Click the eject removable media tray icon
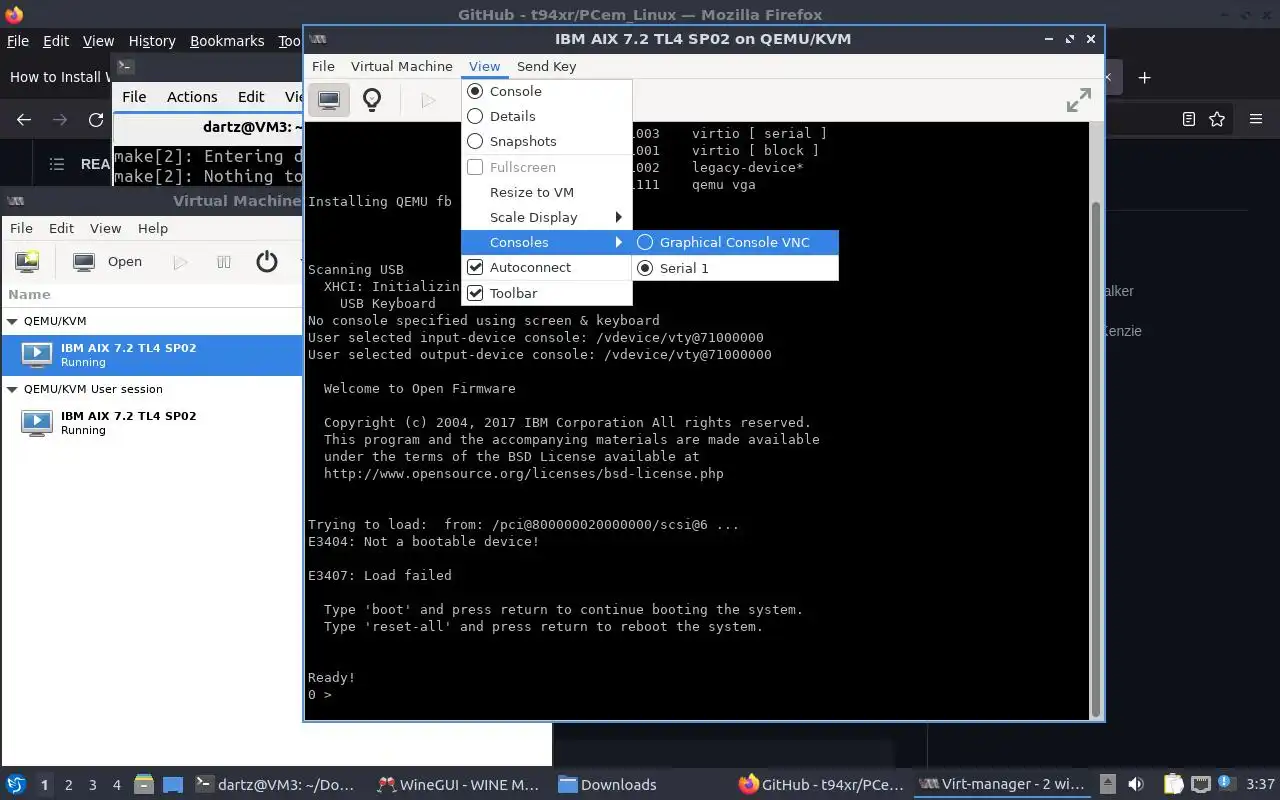Screen dimensions: 1280x800 click(x=1107, y=784)
